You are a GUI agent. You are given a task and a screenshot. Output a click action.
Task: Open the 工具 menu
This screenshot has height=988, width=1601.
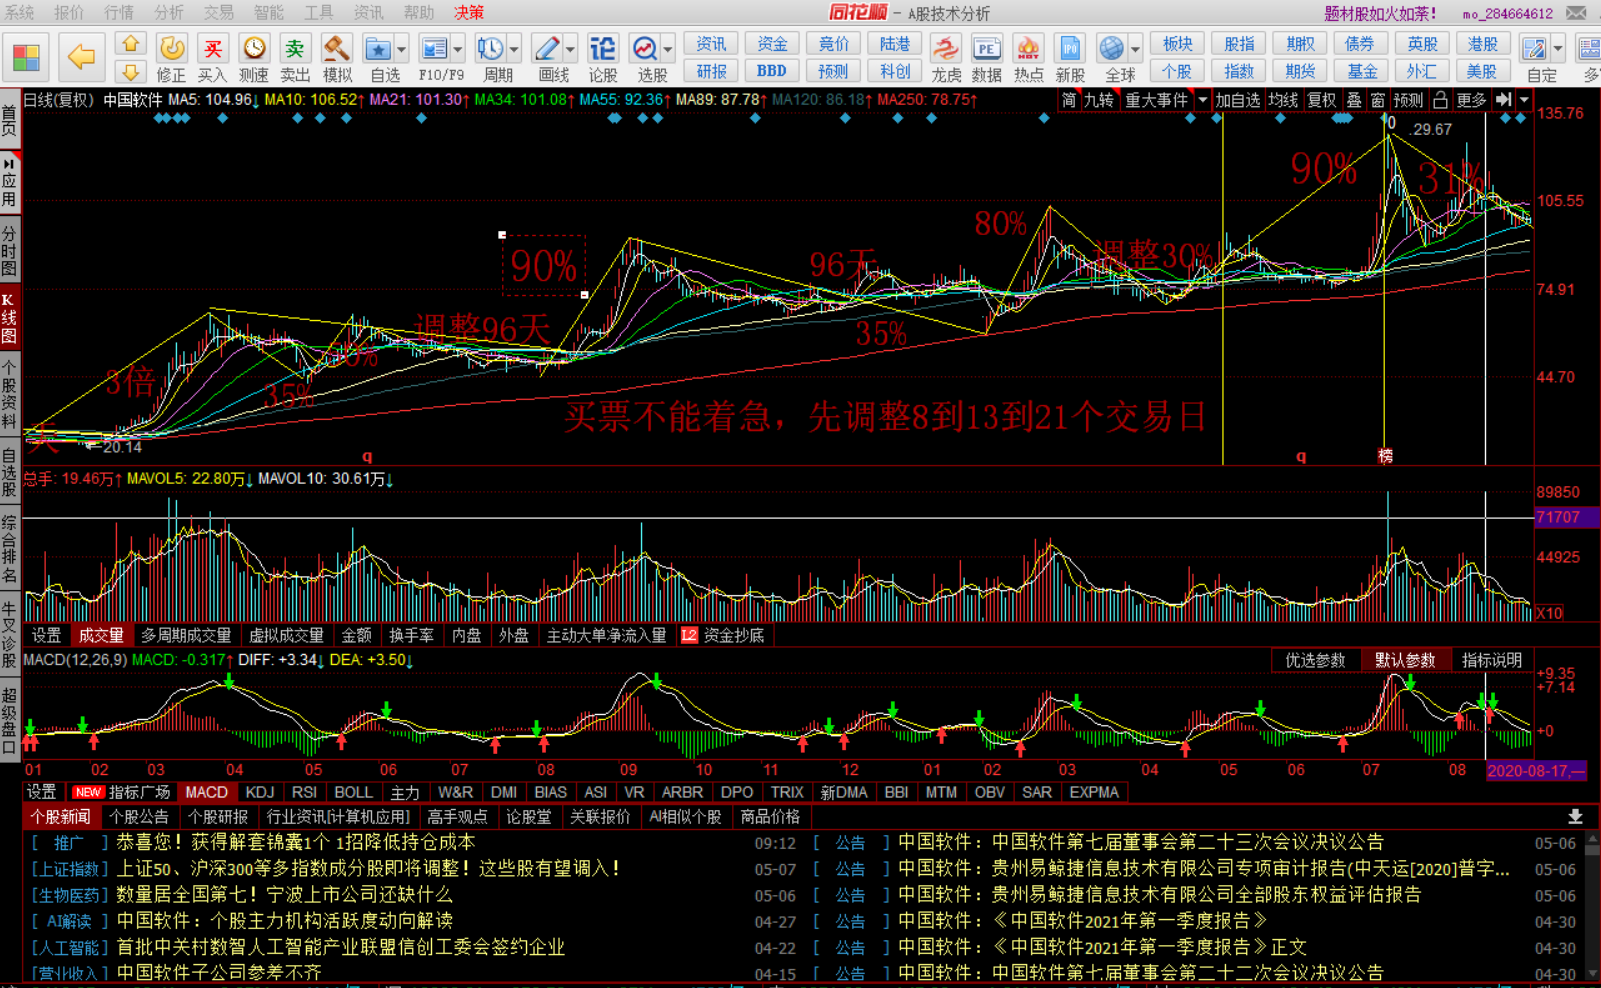(318, 12)
